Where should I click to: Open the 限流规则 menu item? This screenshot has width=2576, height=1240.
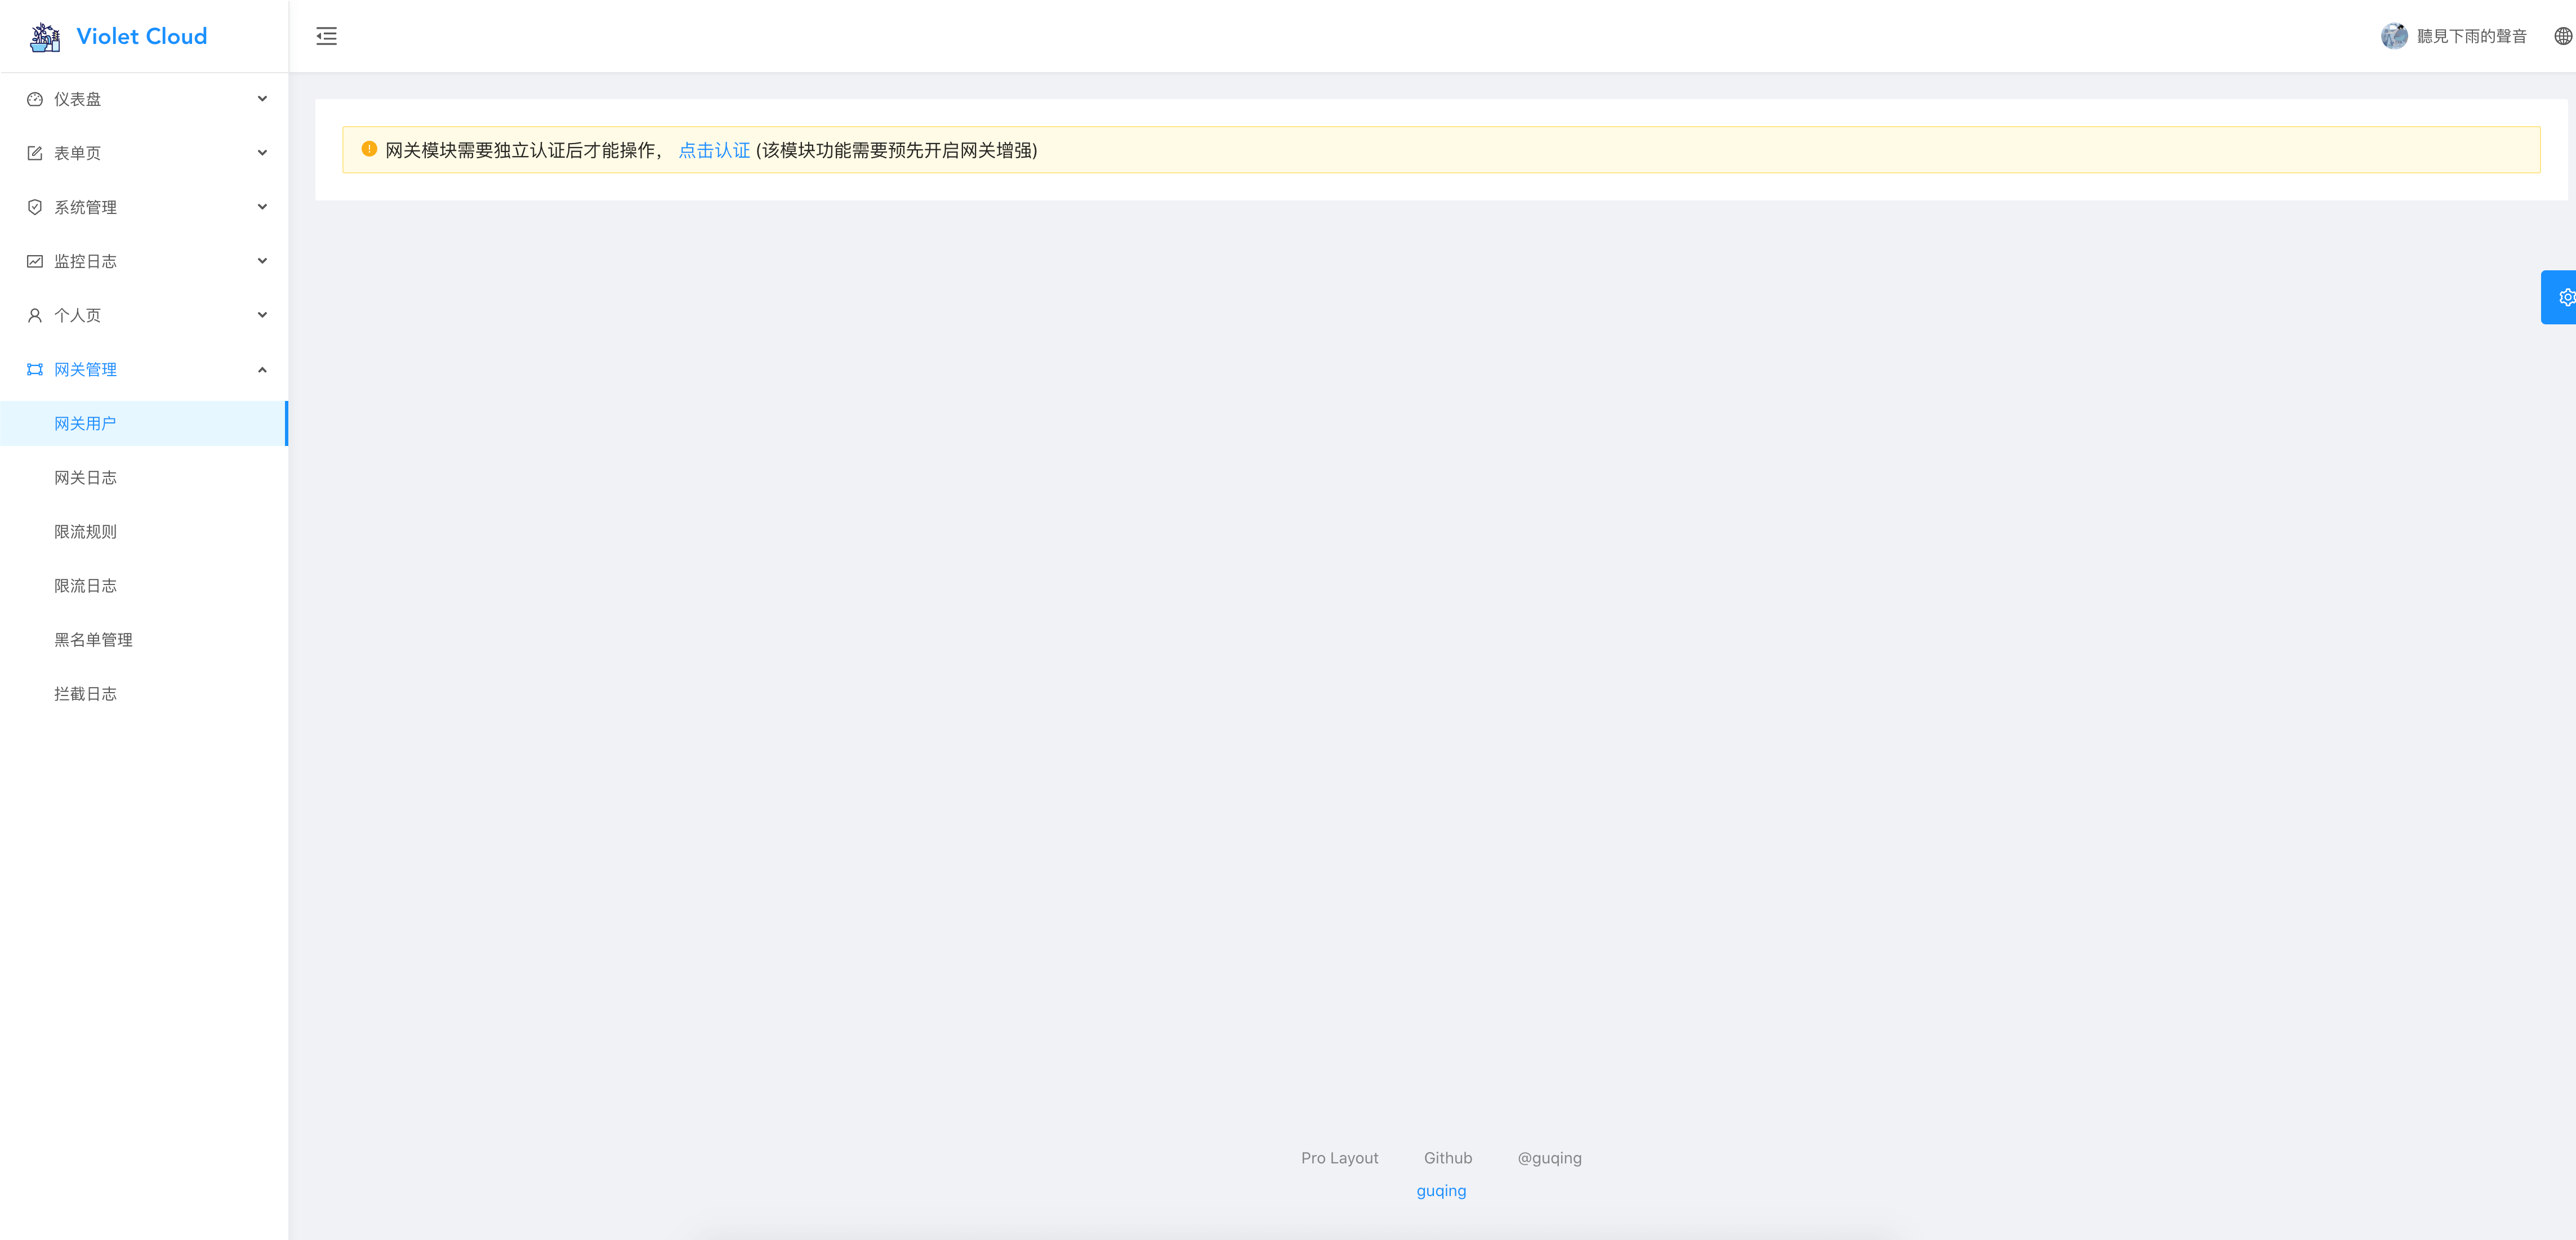(x=85, y=532)
